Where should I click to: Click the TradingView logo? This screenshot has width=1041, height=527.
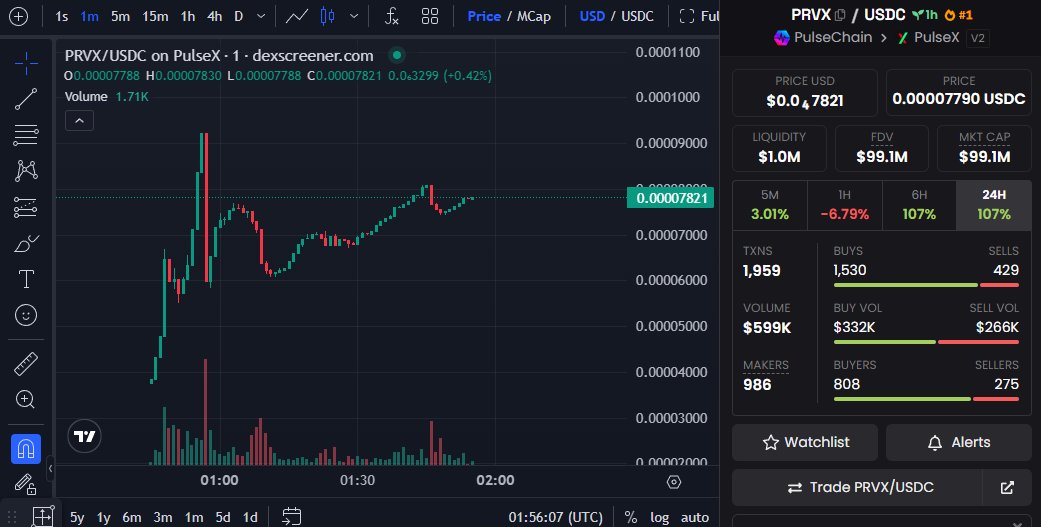[84, 436]
